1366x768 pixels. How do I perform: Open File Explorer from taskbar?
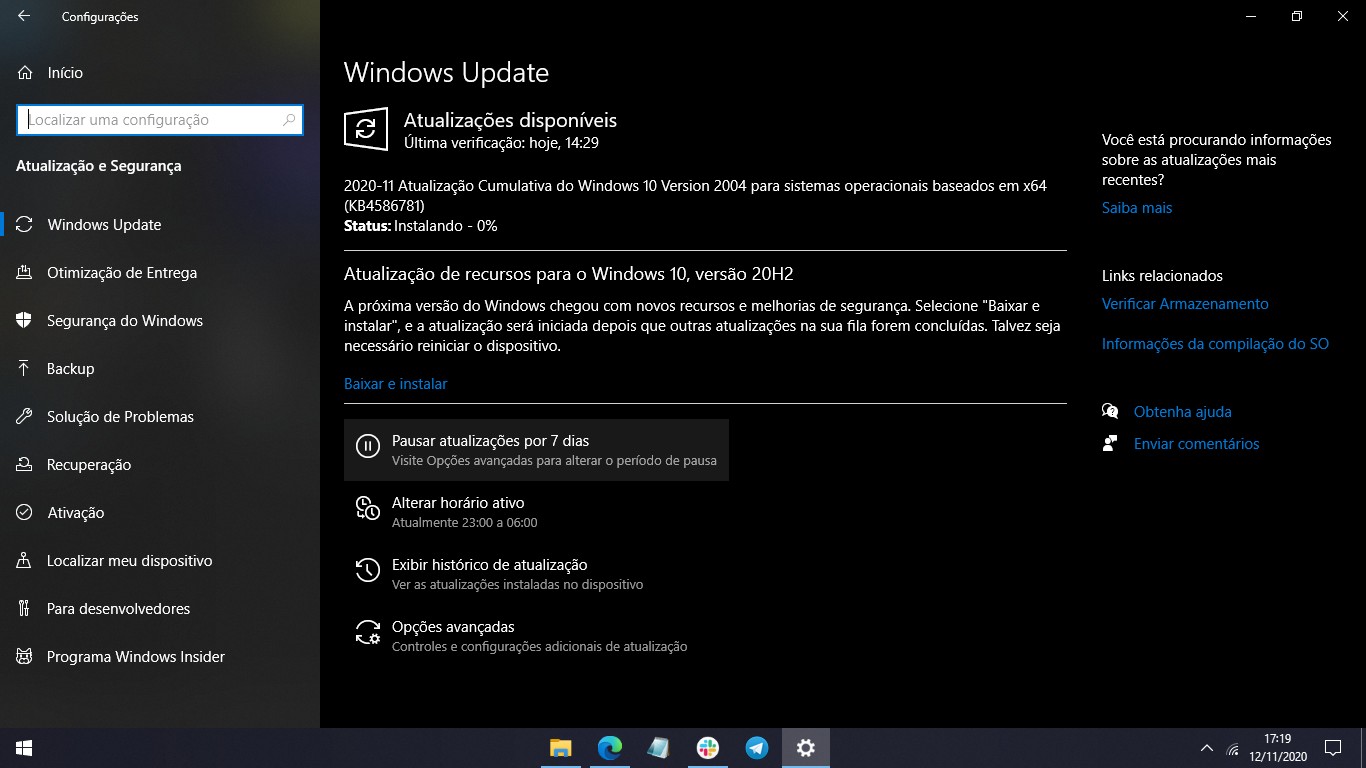pos(560,748)
